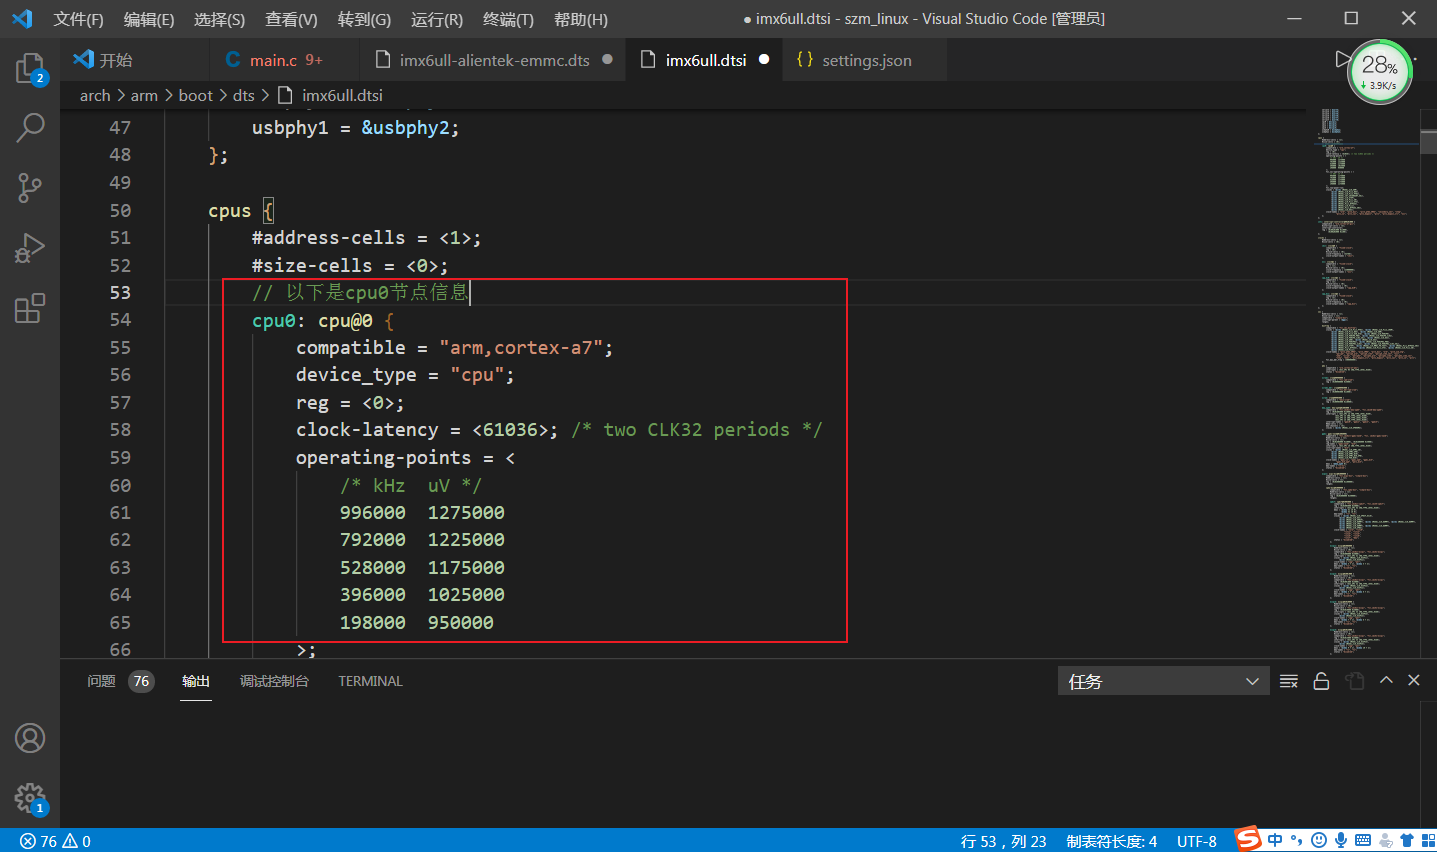1437x852 pixels.
Task: Click errors and warnings count in status bar
Action: [55, 841]
